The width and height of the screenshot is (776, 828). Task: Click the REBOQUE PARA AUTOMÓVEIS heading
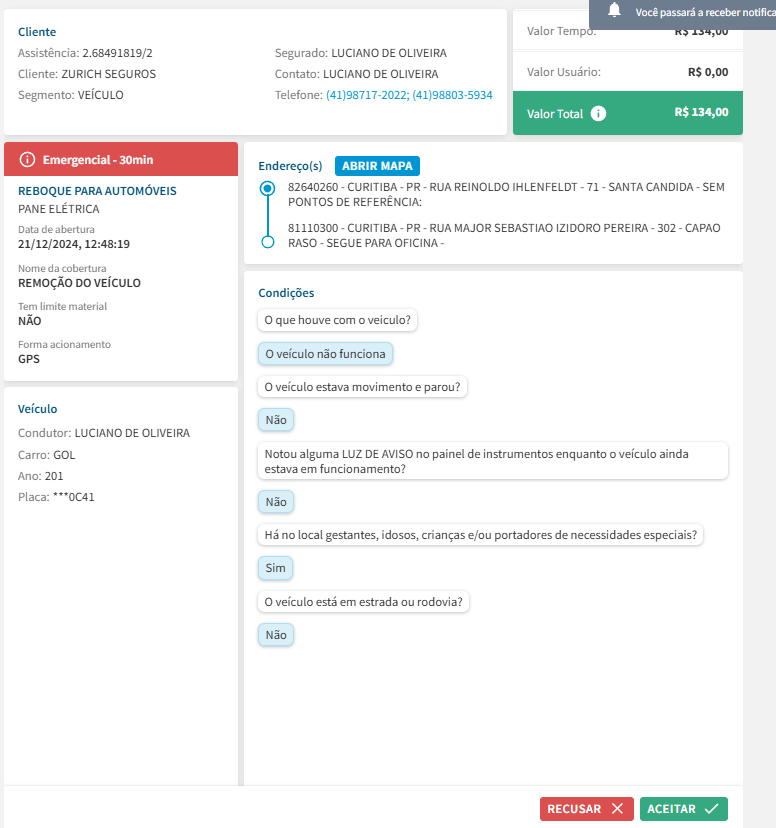click(98, 191)
